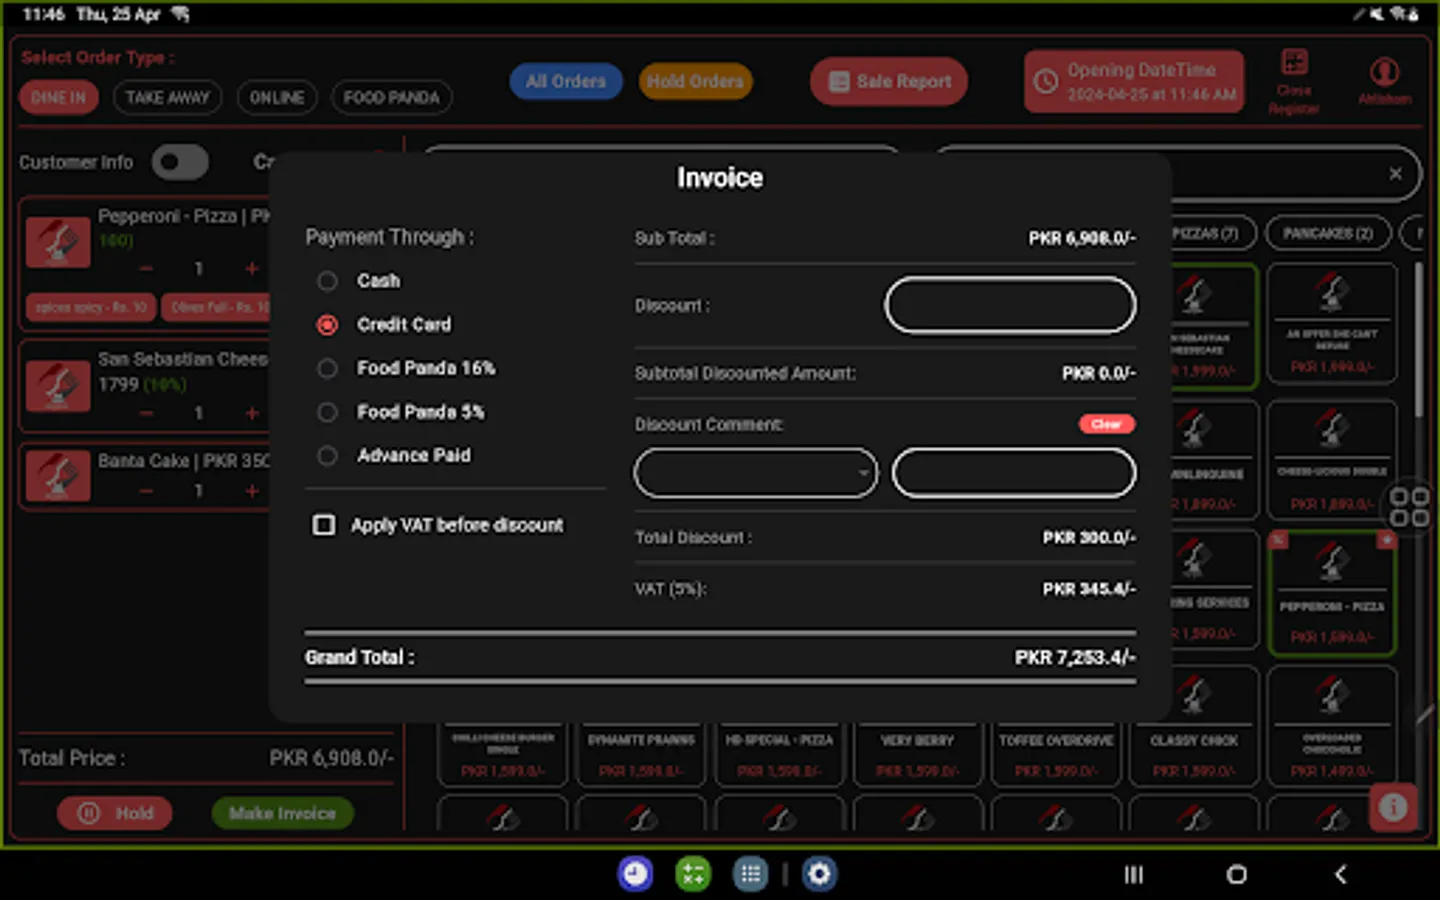Click the Sale Report chart icon
The height and width of the screenshot is (900, 1440).
836,82
